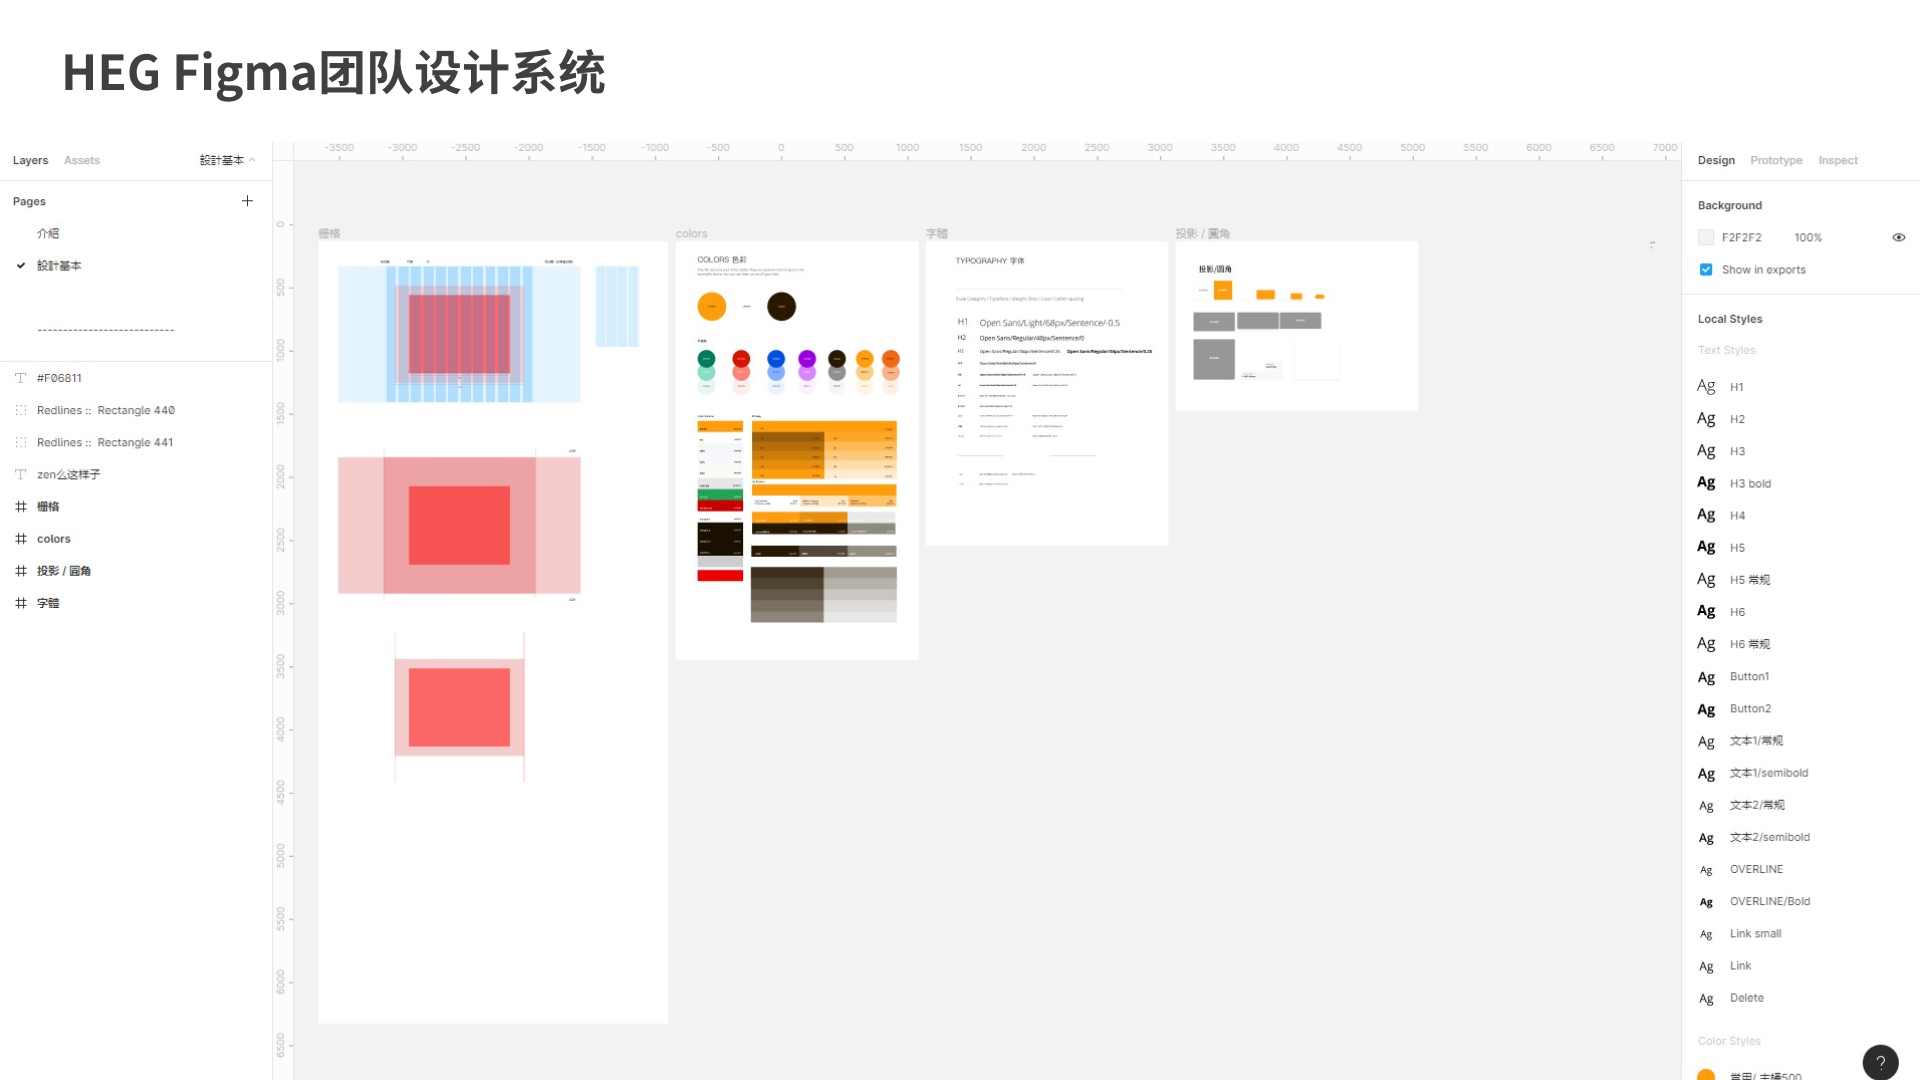Click the frame icon beside 投影 / 圆角 layer
This screenshot has width=1920, height=1080.
21,571
